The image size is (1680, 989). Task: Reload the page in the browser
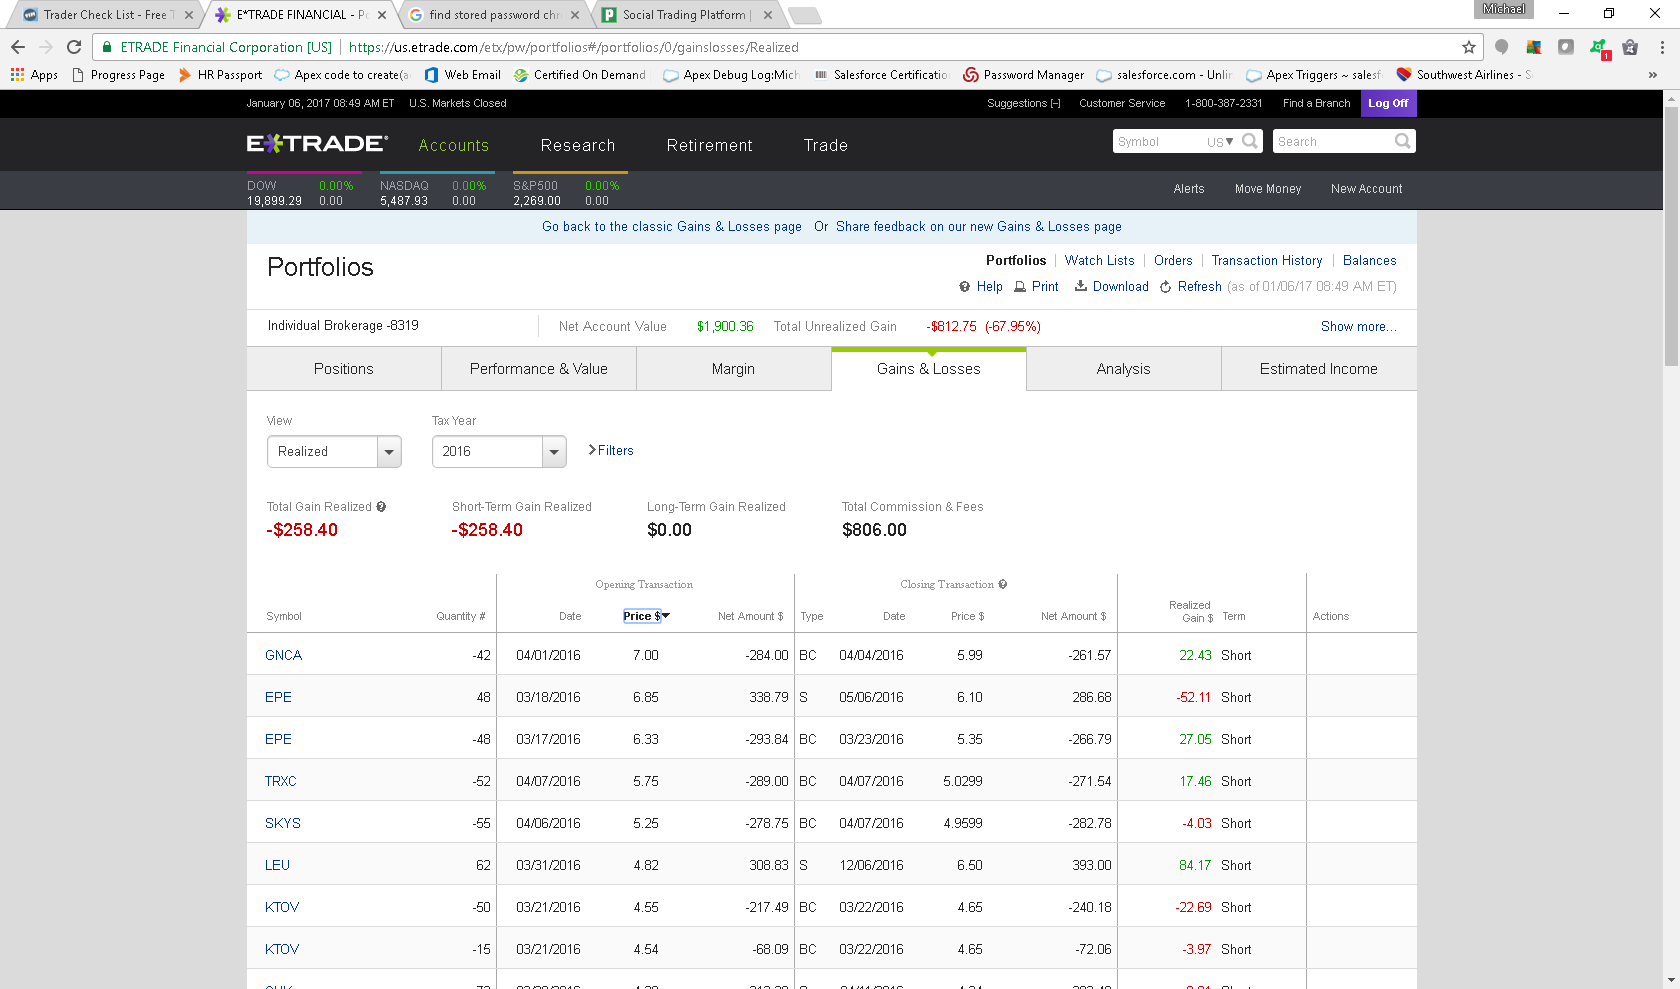point(74,47)
